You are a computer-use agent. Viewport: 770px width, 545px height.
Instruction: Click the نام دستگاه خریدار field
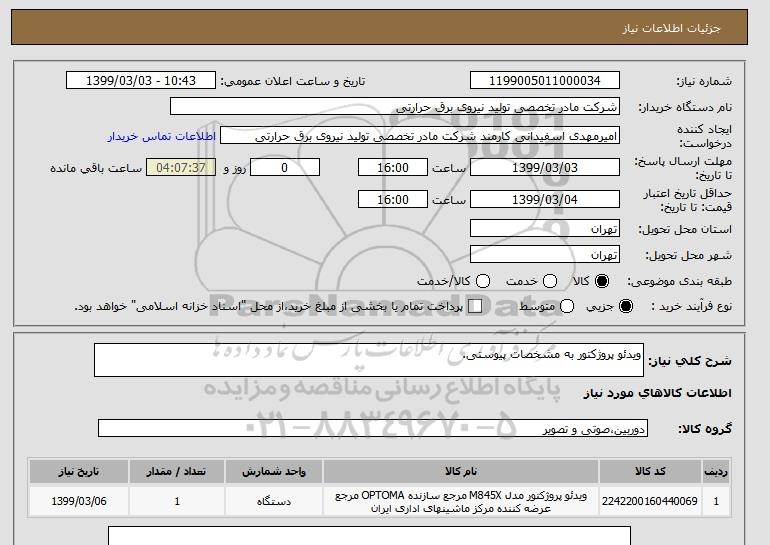(395, 107)
